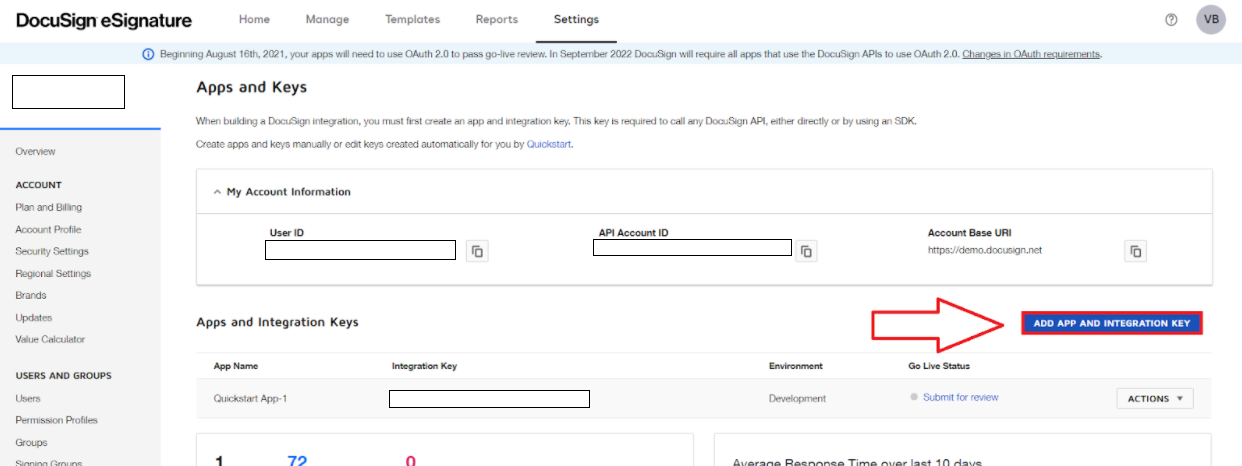The image size is (1242, 466).
Task: Open Account Profile in sidebar
Action: pos(48,230)
